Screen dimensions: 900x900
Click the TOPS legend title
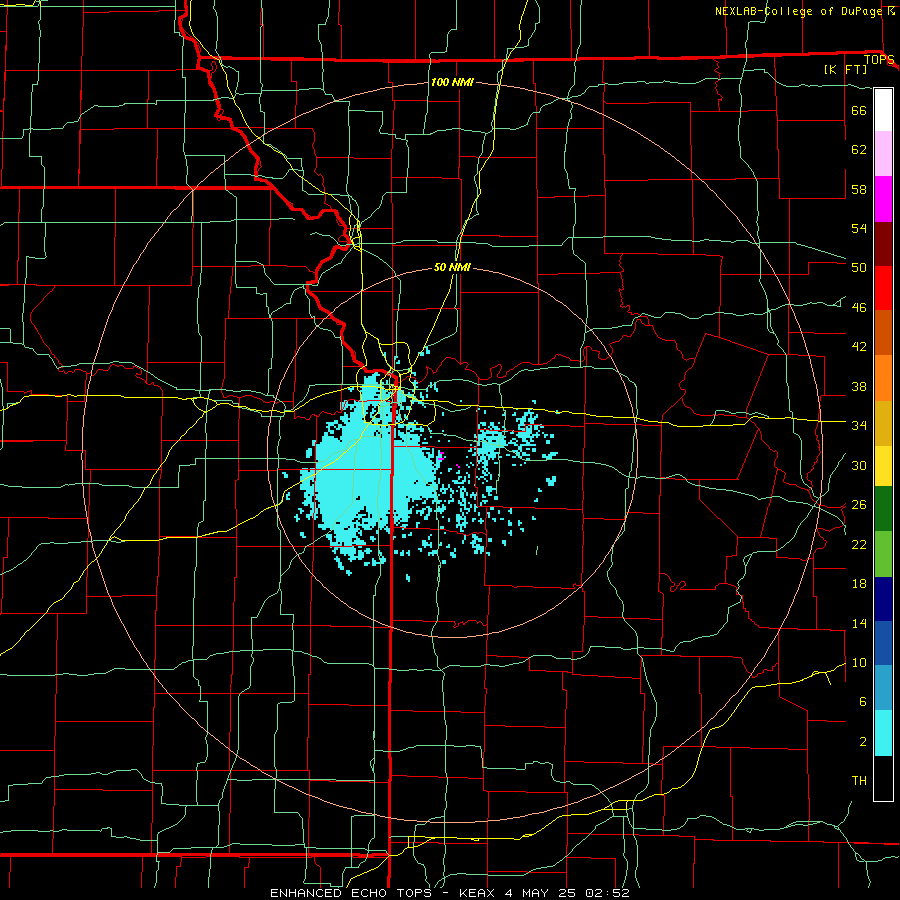point(879,60)
